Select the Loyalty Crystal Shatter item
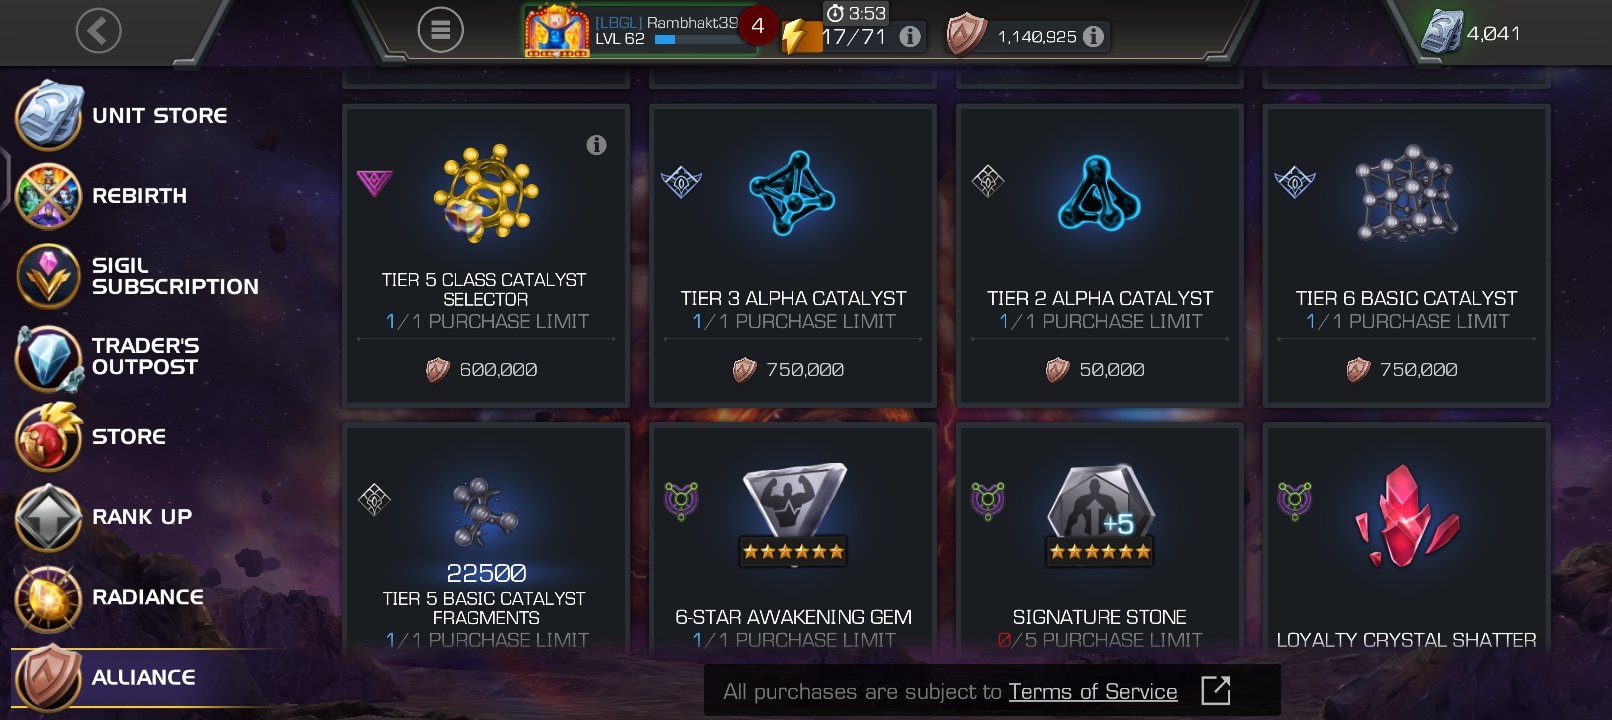This screenshot has width=1612, height=720. coord(1407,540)
